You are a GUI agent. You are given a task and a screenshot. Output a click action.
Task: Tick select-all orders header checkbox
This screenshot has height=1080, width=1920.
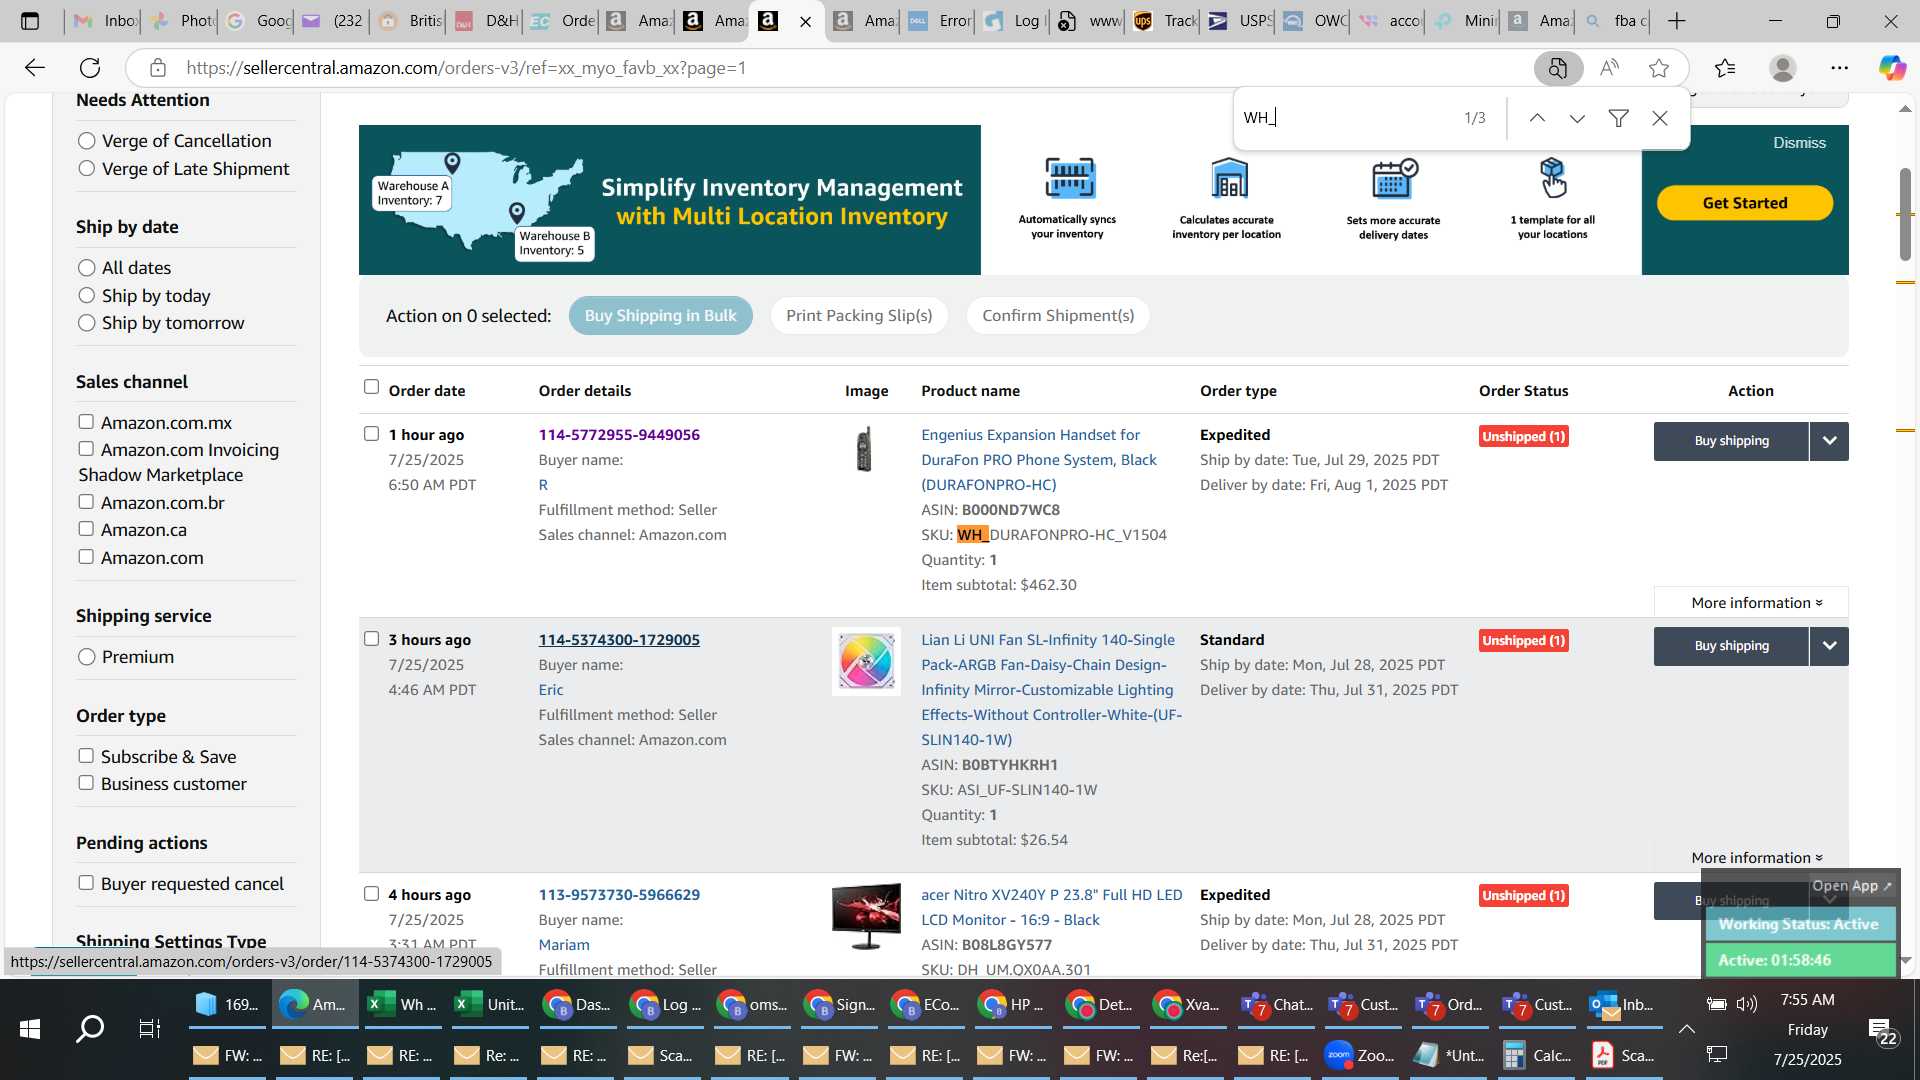(371, 387)
